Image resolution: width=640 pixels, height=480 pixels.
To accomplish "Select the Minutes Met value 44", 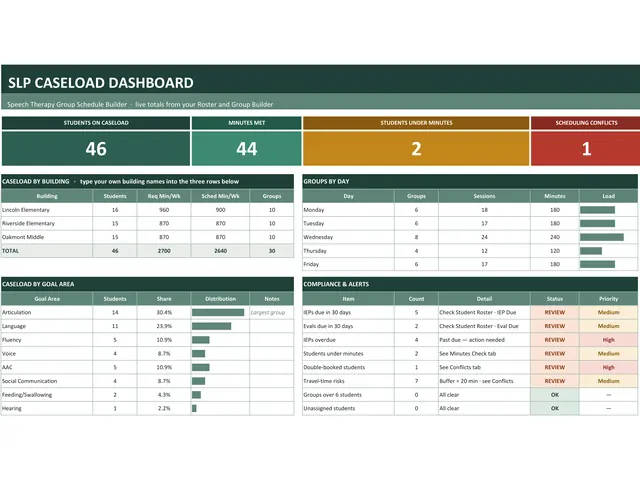I will [x=247, y=149].
